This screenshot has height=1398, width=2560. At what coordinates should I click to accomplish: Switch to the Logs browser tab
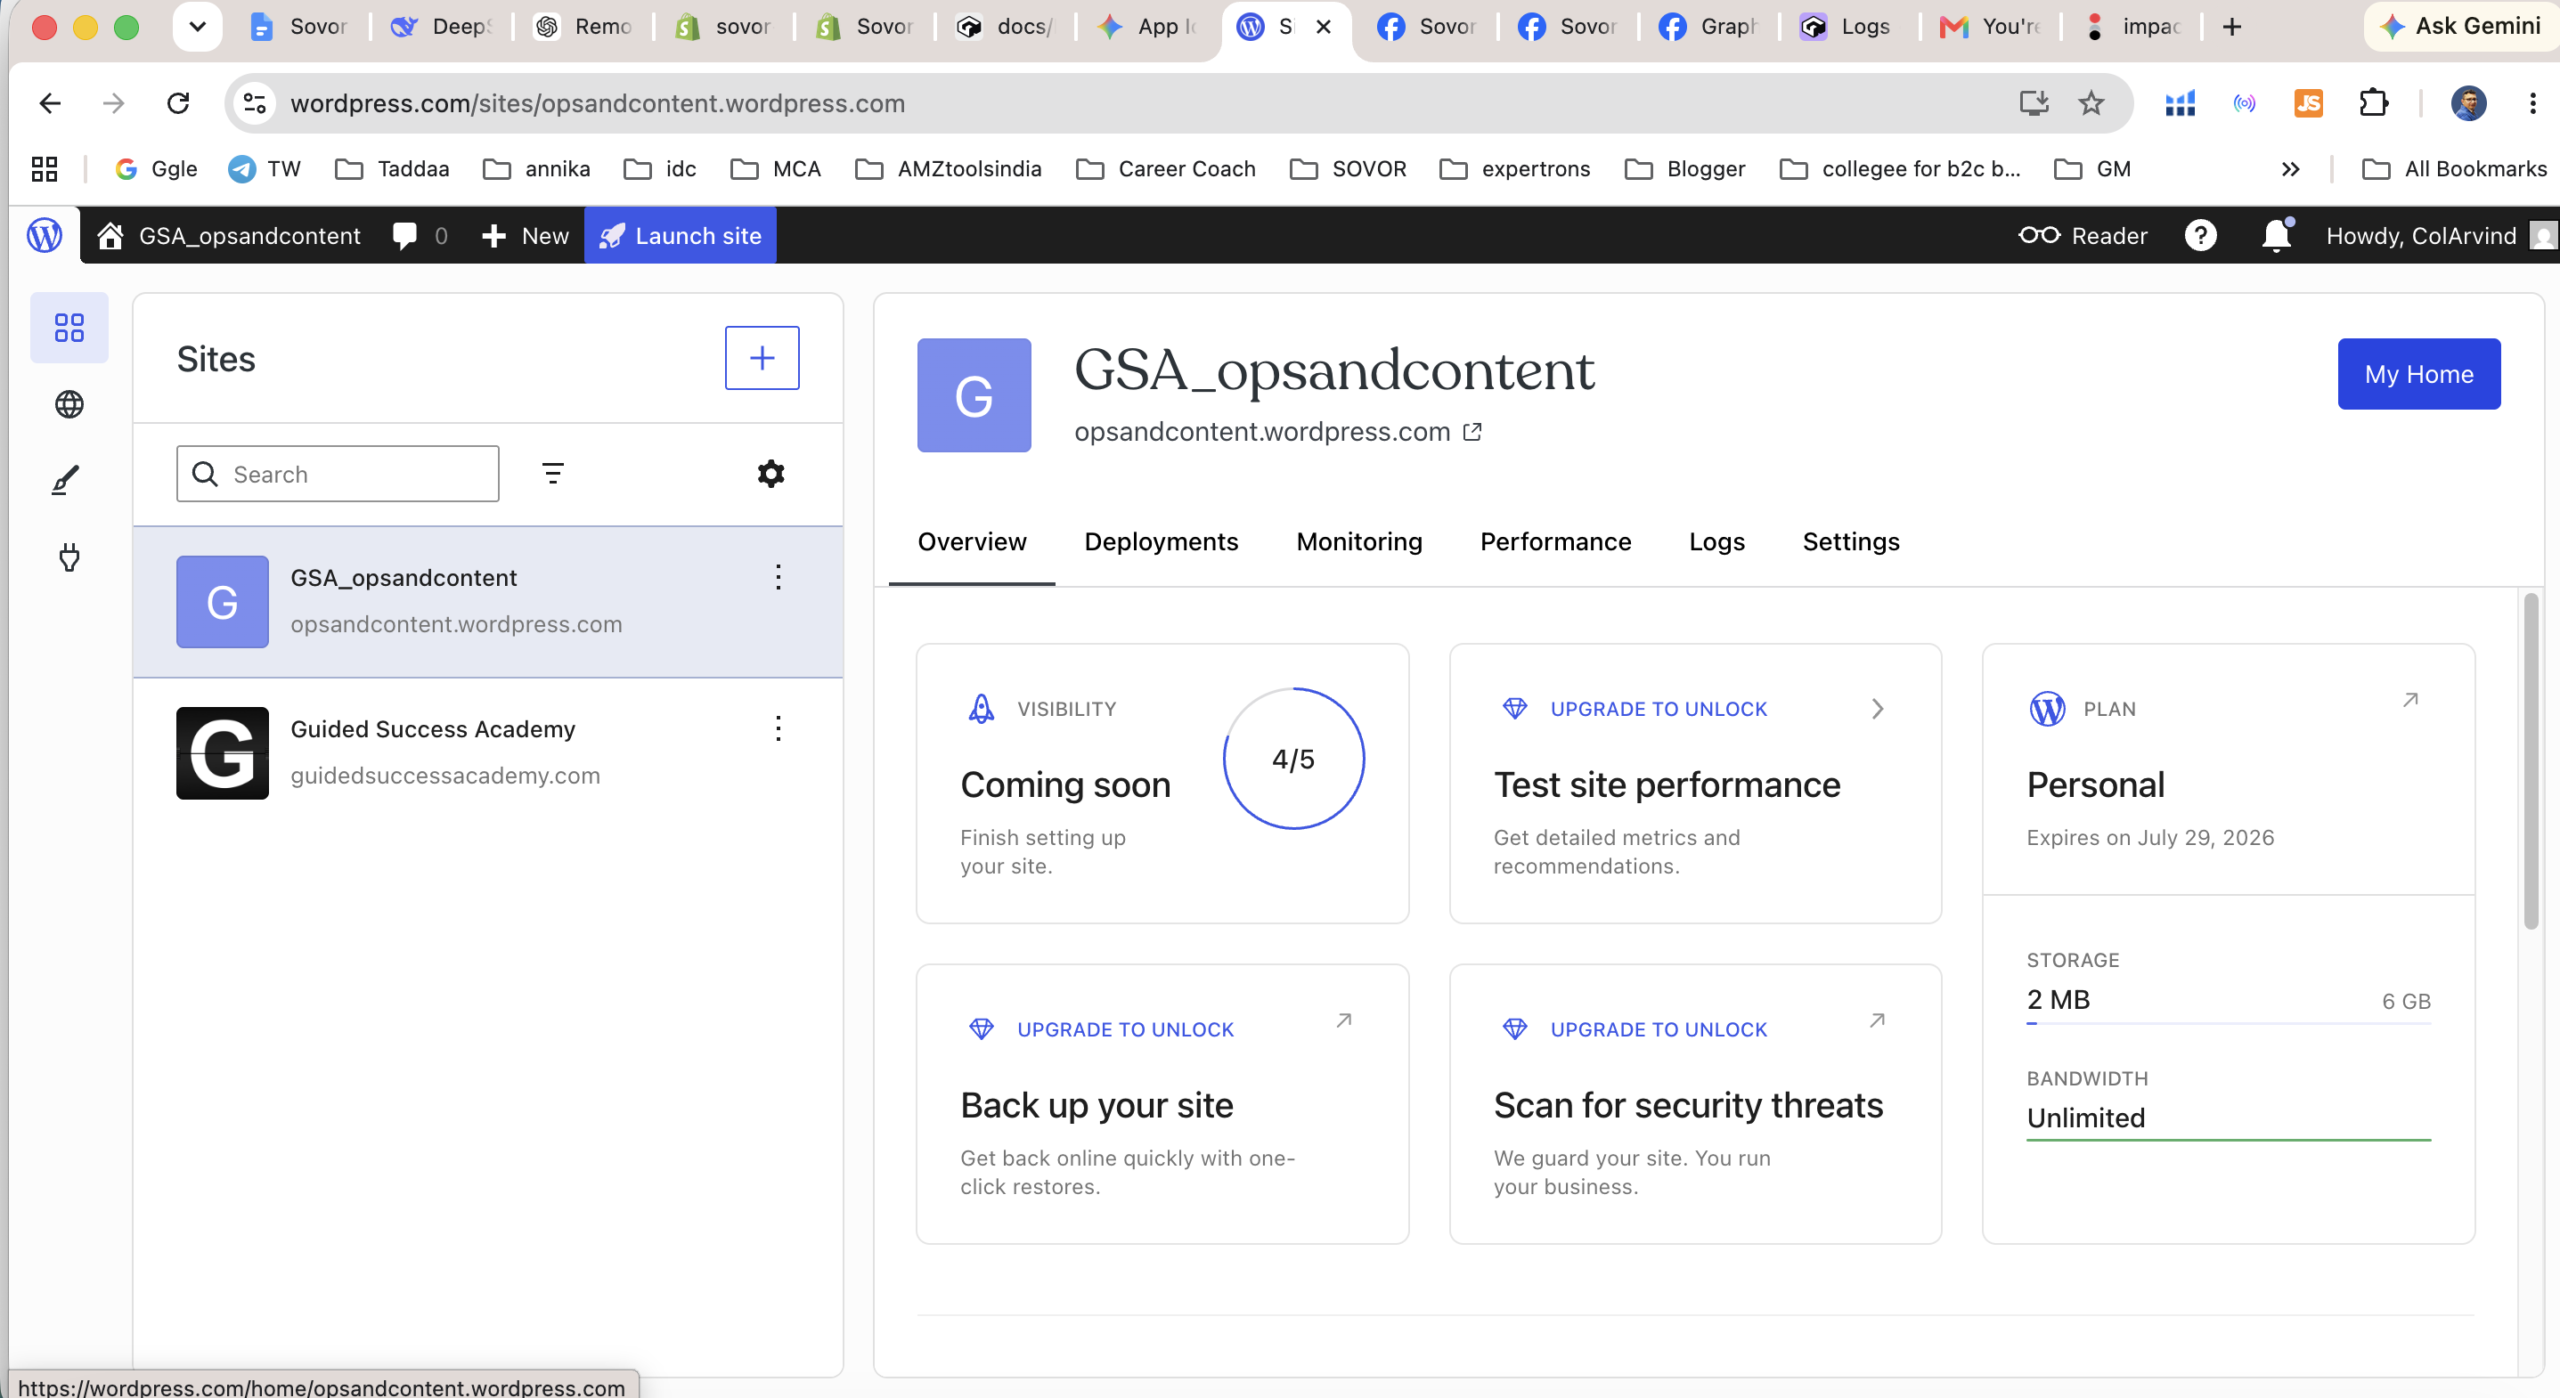(x=1847, y=27)
